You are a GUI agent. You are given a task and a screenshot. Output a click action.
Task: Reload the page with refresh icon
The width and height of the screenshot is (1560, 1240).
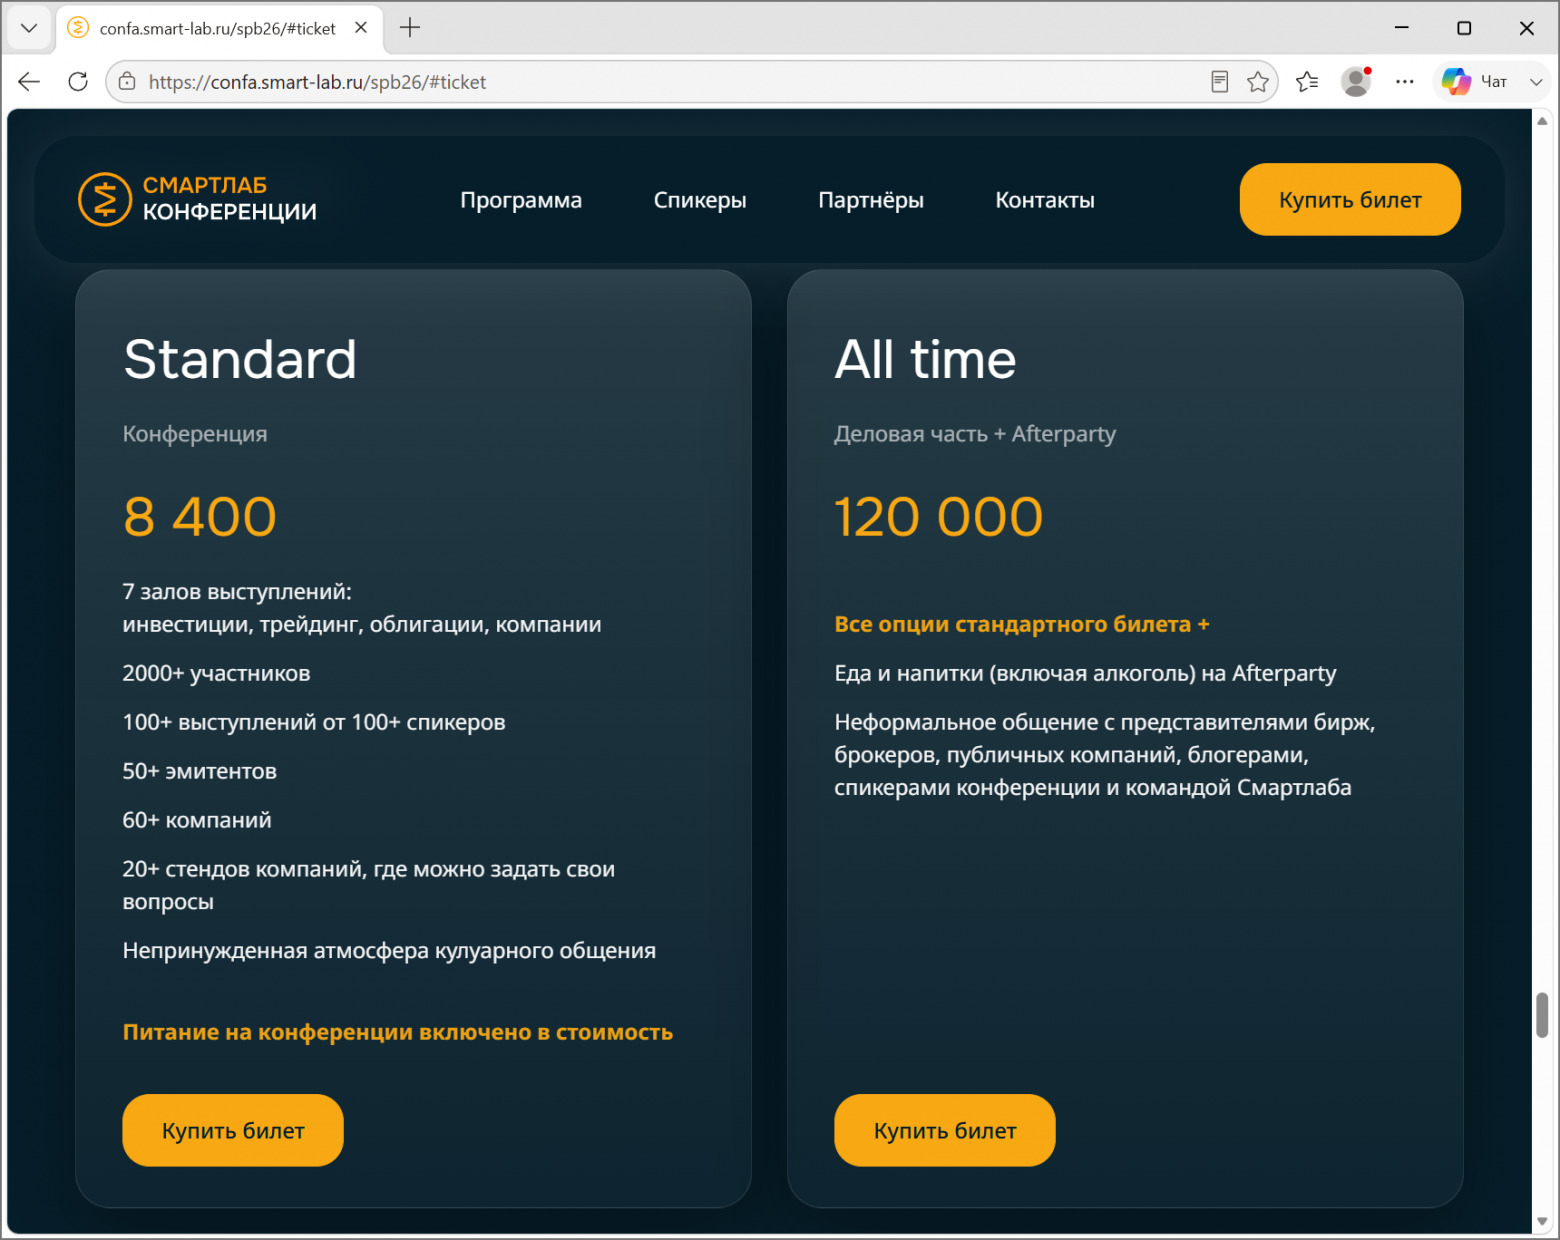coord(78,82)
